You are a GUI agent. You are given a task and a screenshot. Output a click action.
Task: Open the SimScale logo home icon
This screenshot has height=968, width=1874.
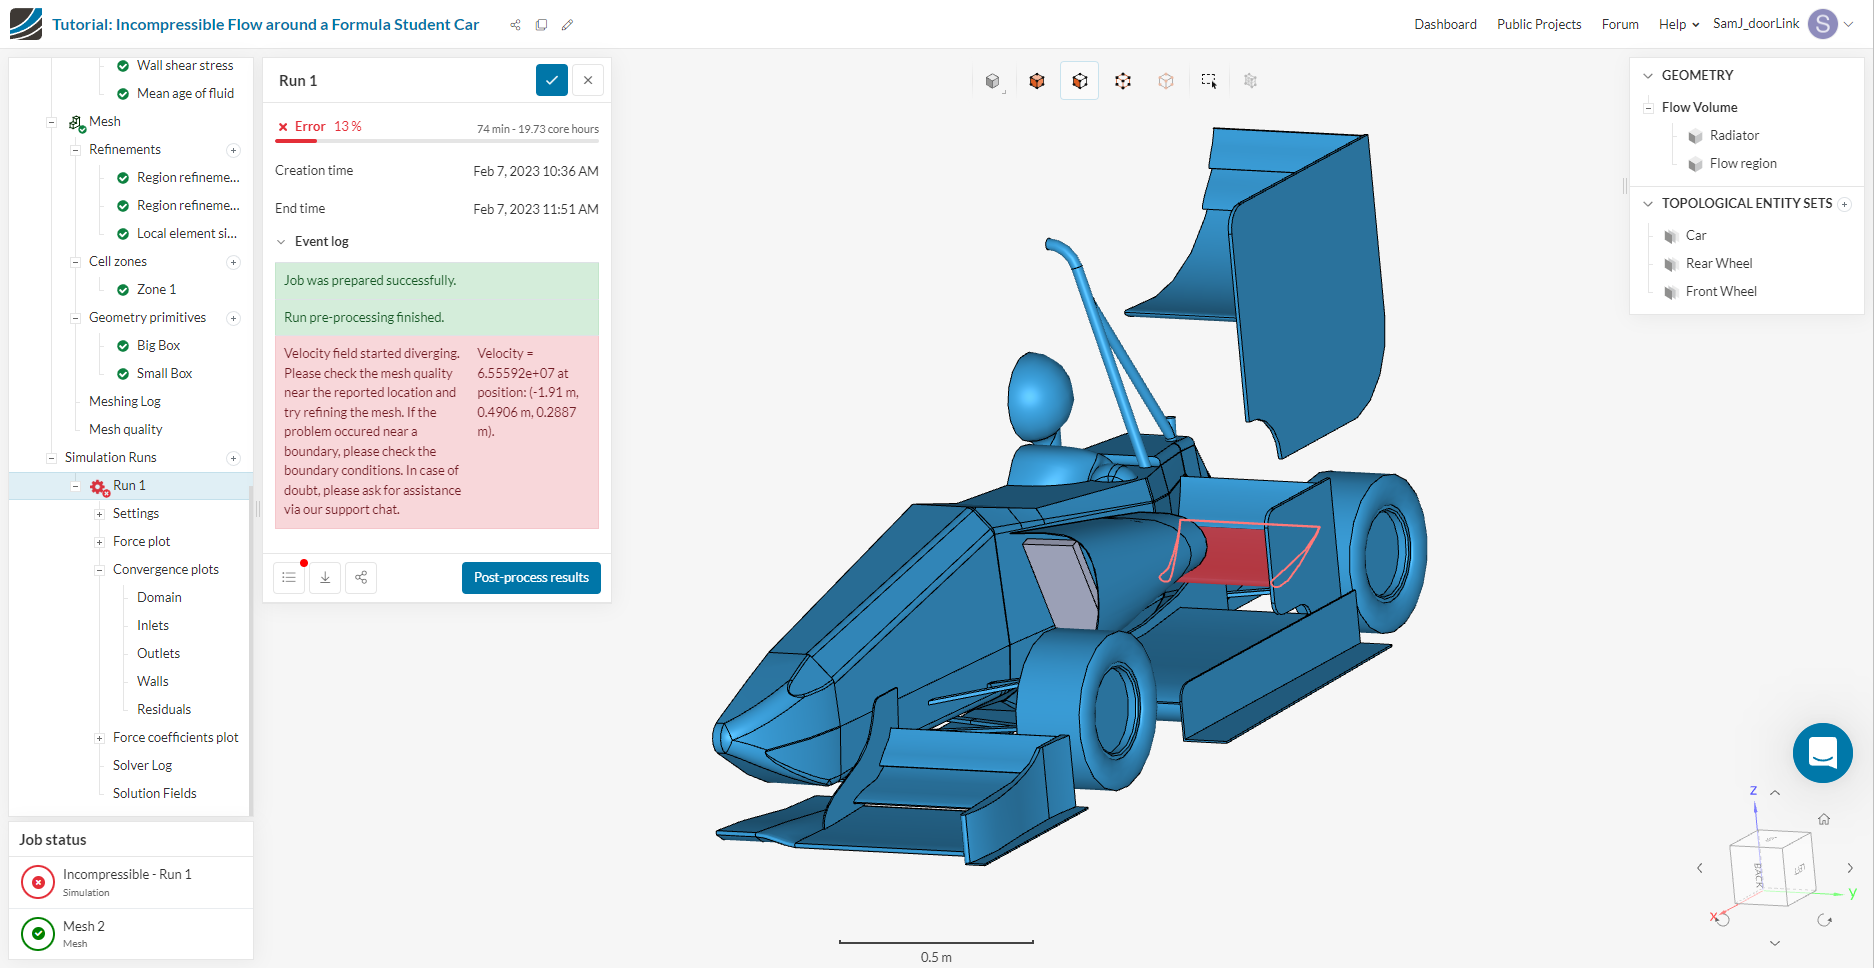pyautogui.click(x=25, y=22)
